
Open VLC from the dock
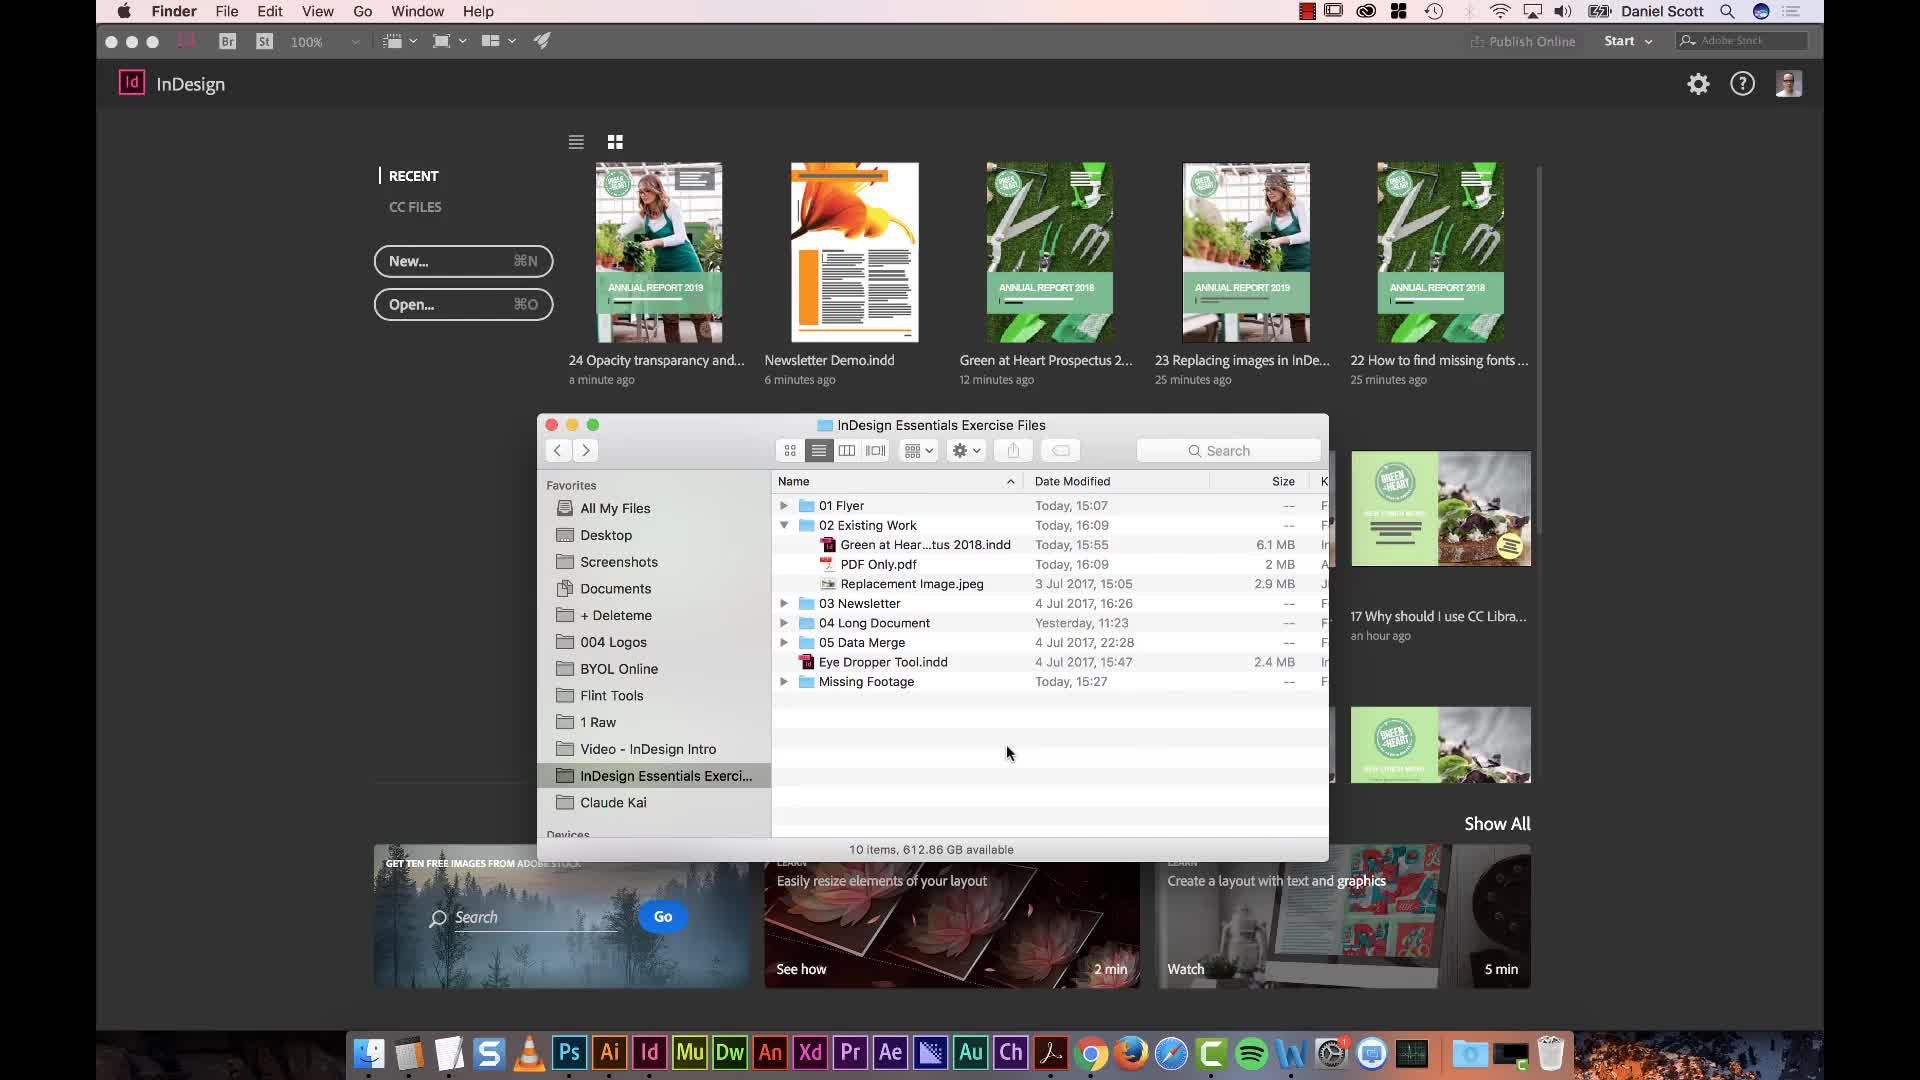pos(529,1053)
